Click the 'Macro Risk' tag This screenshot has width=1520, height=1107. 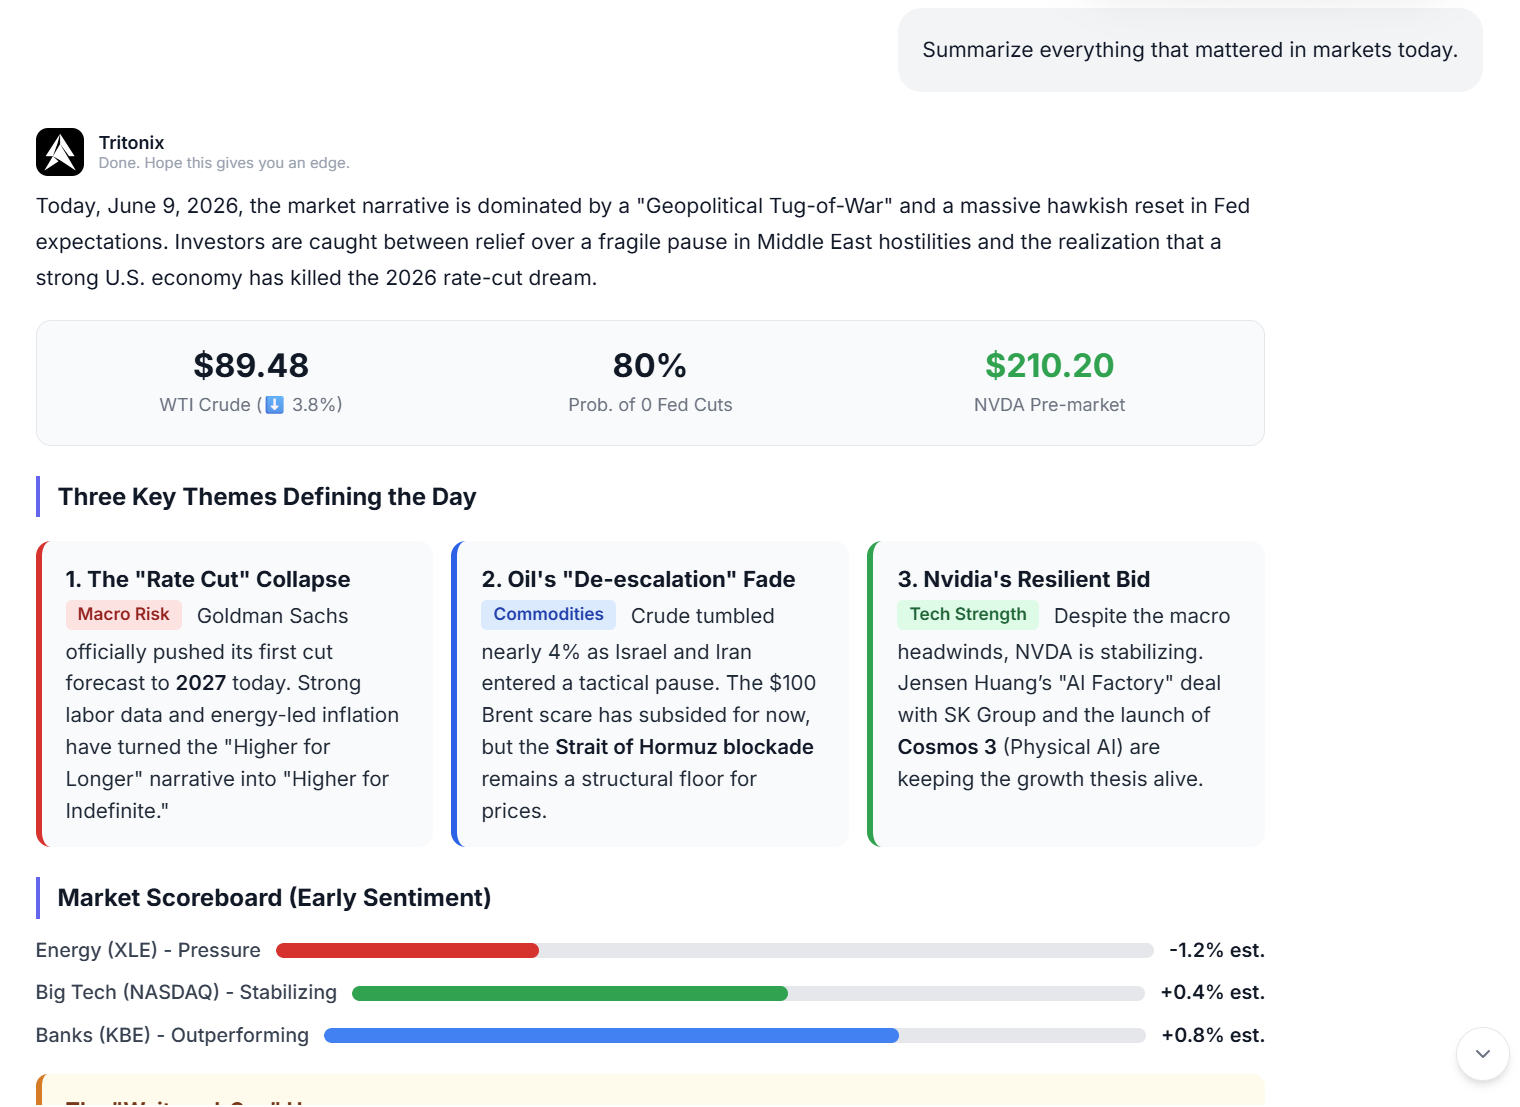(124, 614)
